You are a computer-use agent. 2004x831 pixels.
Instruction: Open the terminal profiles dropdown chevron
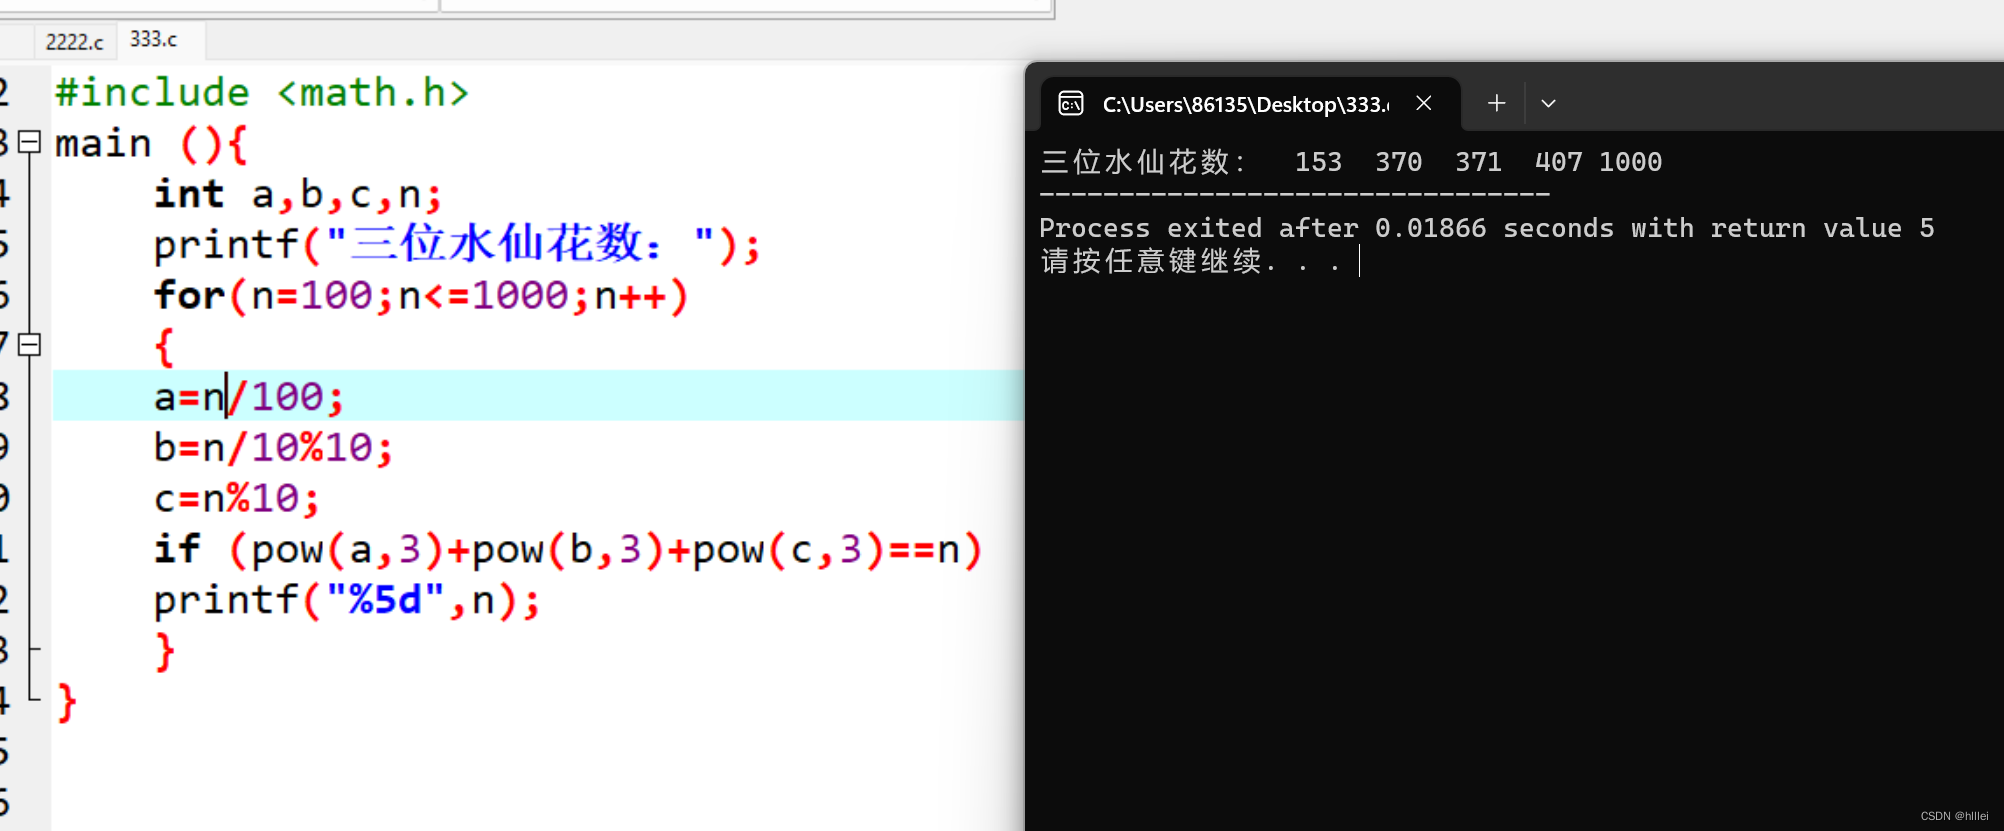(1548, 103)
